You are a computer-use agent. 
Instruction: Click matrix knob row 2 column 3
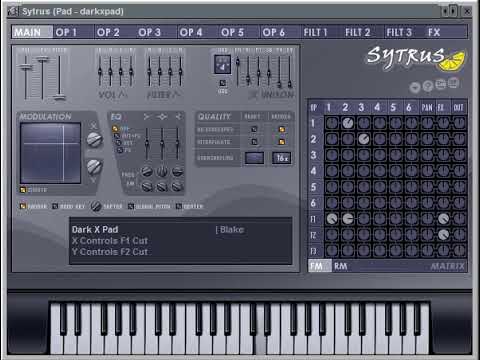pos(364,139)
